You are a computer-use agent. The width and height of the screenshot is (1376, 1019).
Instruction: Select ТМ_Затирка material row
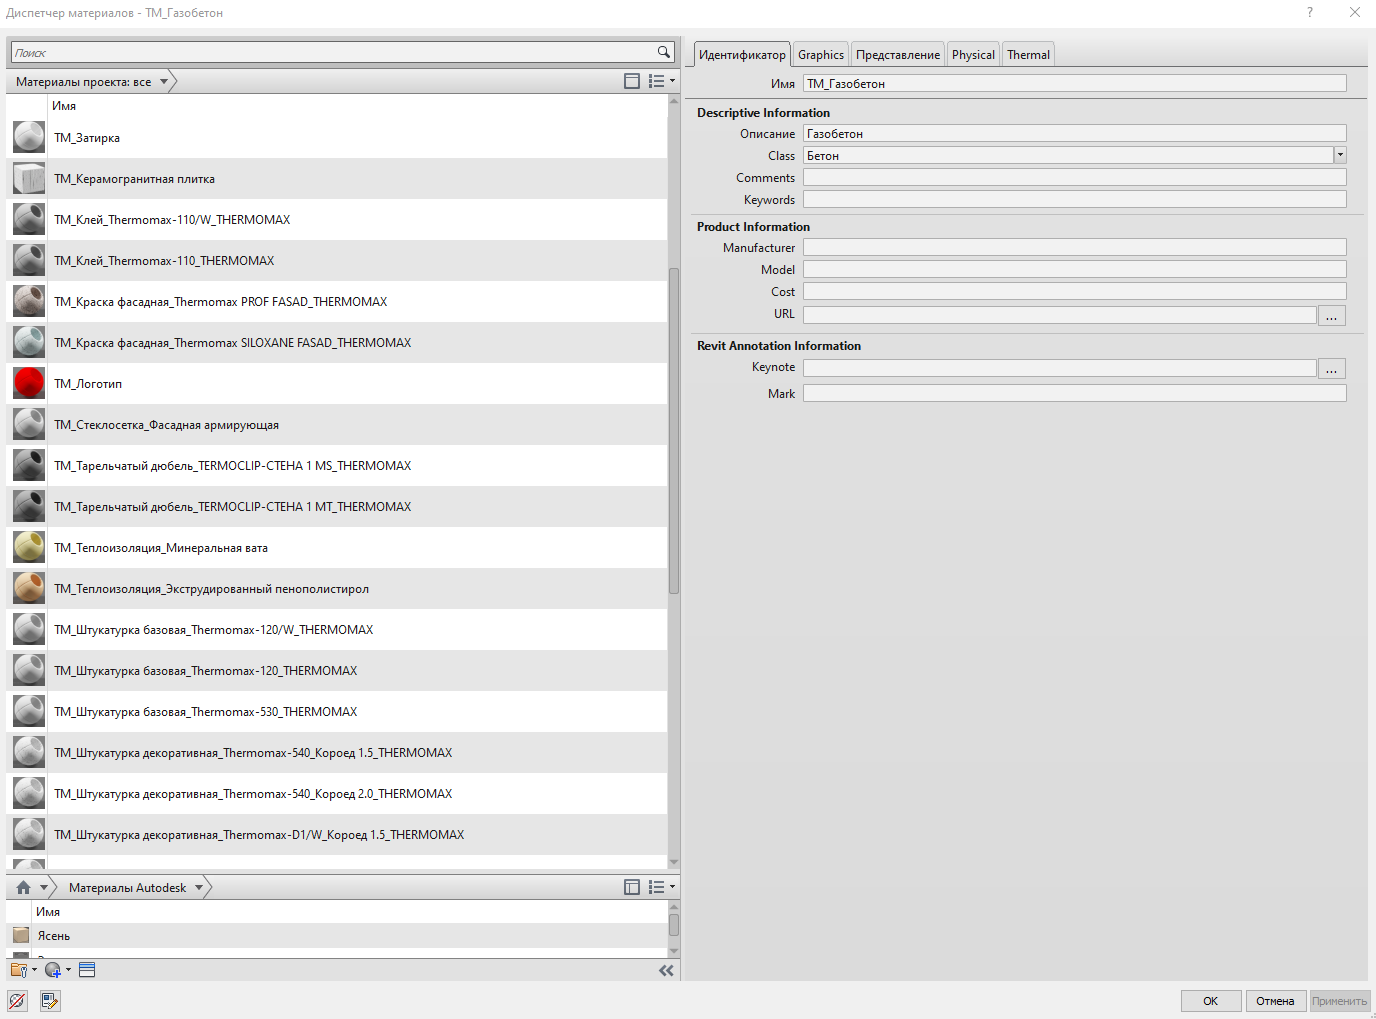[337, 137]
